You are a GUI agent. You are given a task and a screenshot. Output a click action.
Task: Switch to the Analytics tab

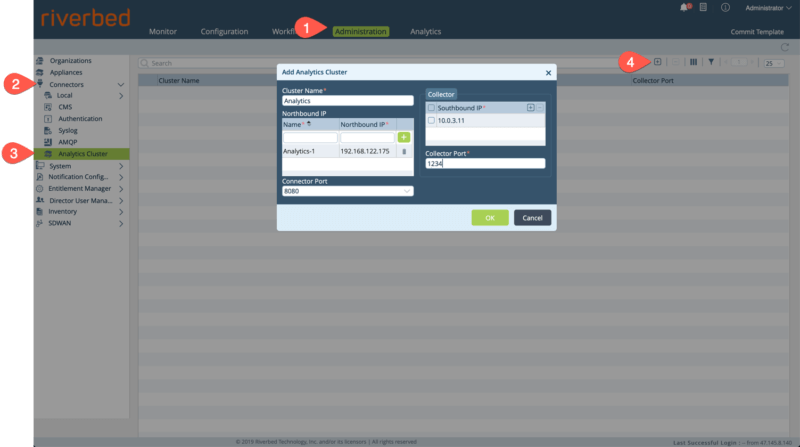click(426, 32)
